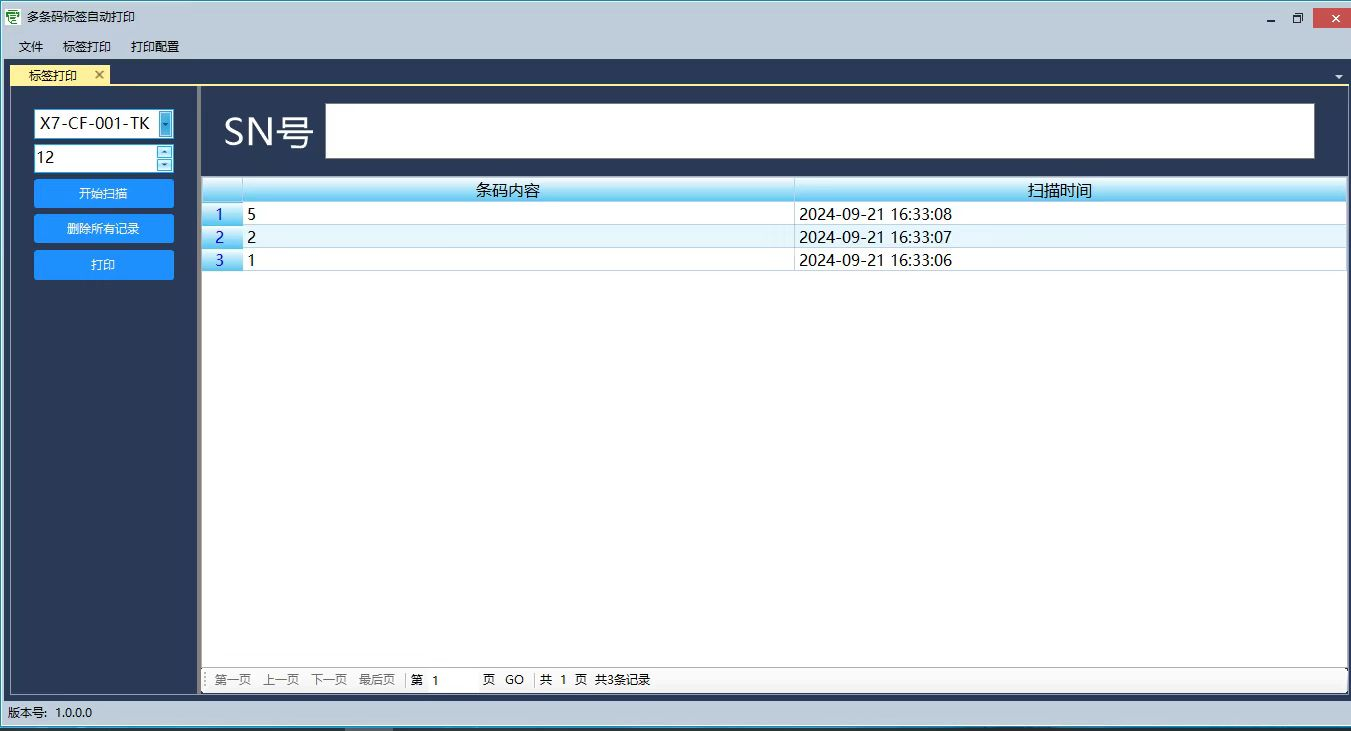Focus the SN号 input field
Screen dimensions: 1351x731
pyautogui.click(x=819, y=131)
